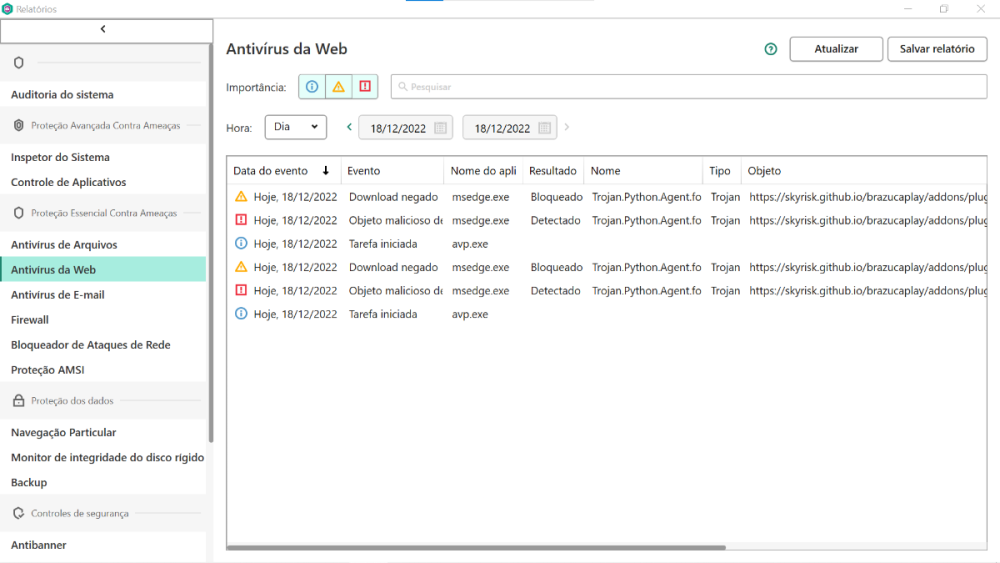The height and width of the screenshot is (563, 1000).
Task: Open the Antibanner report
Action: point(38,545)
